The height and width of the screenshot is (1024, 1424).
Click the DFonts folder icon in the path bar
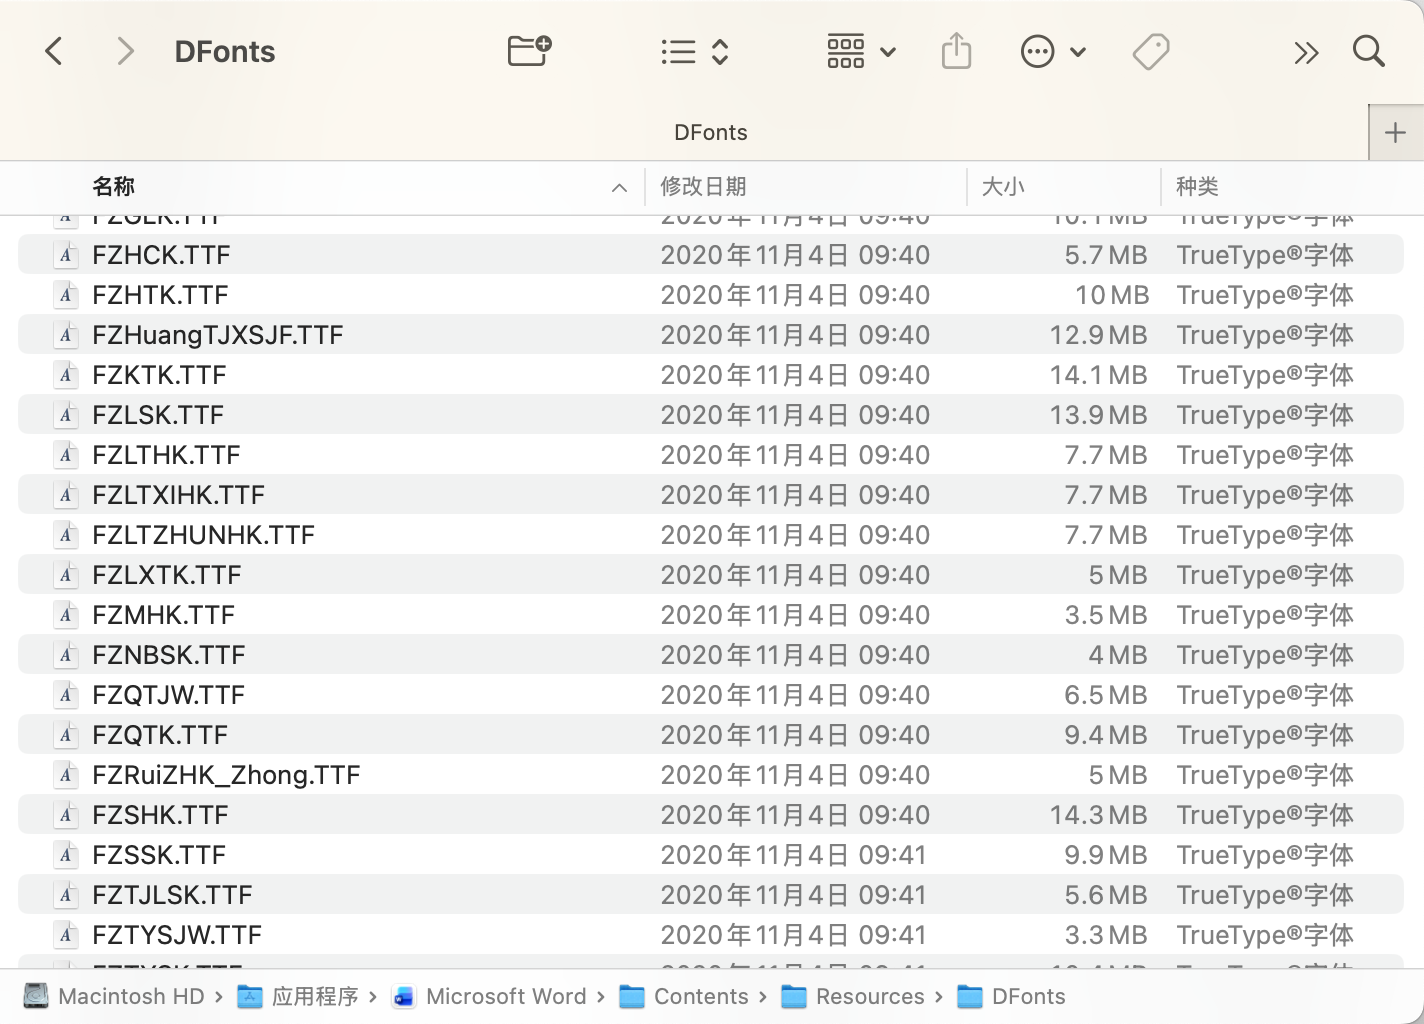[x=969, y=996]
